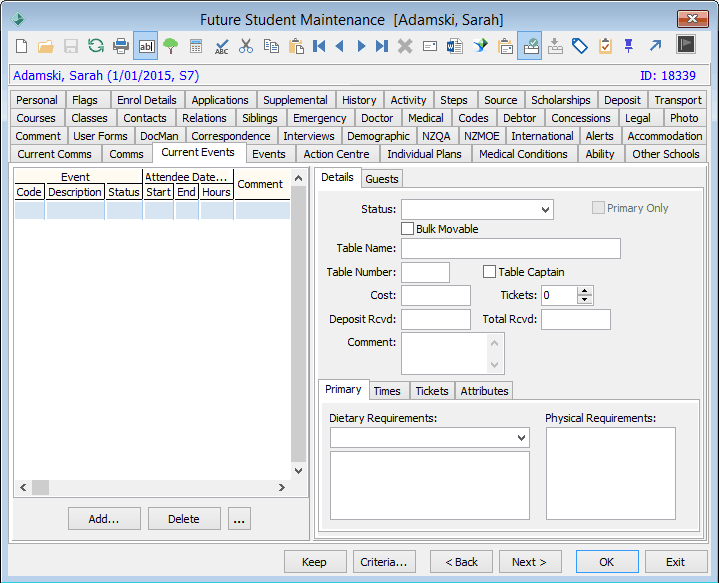Open the Times sub-tab

click(x=387, y=391)
